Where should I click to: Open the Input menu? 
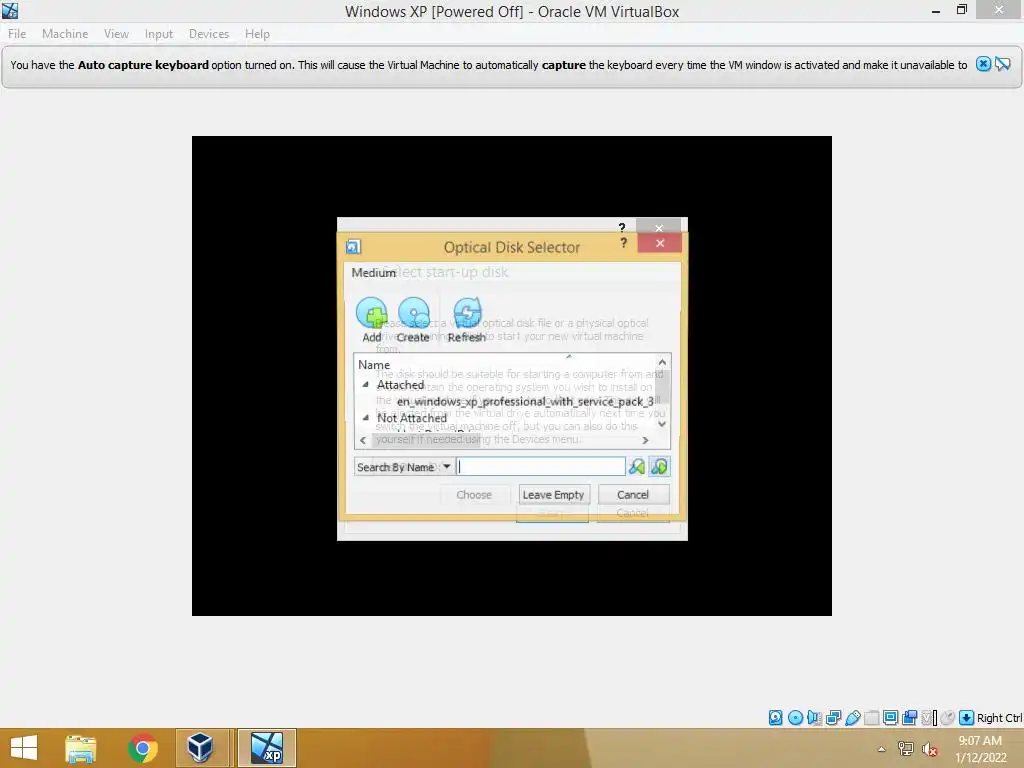coord(159,34)
